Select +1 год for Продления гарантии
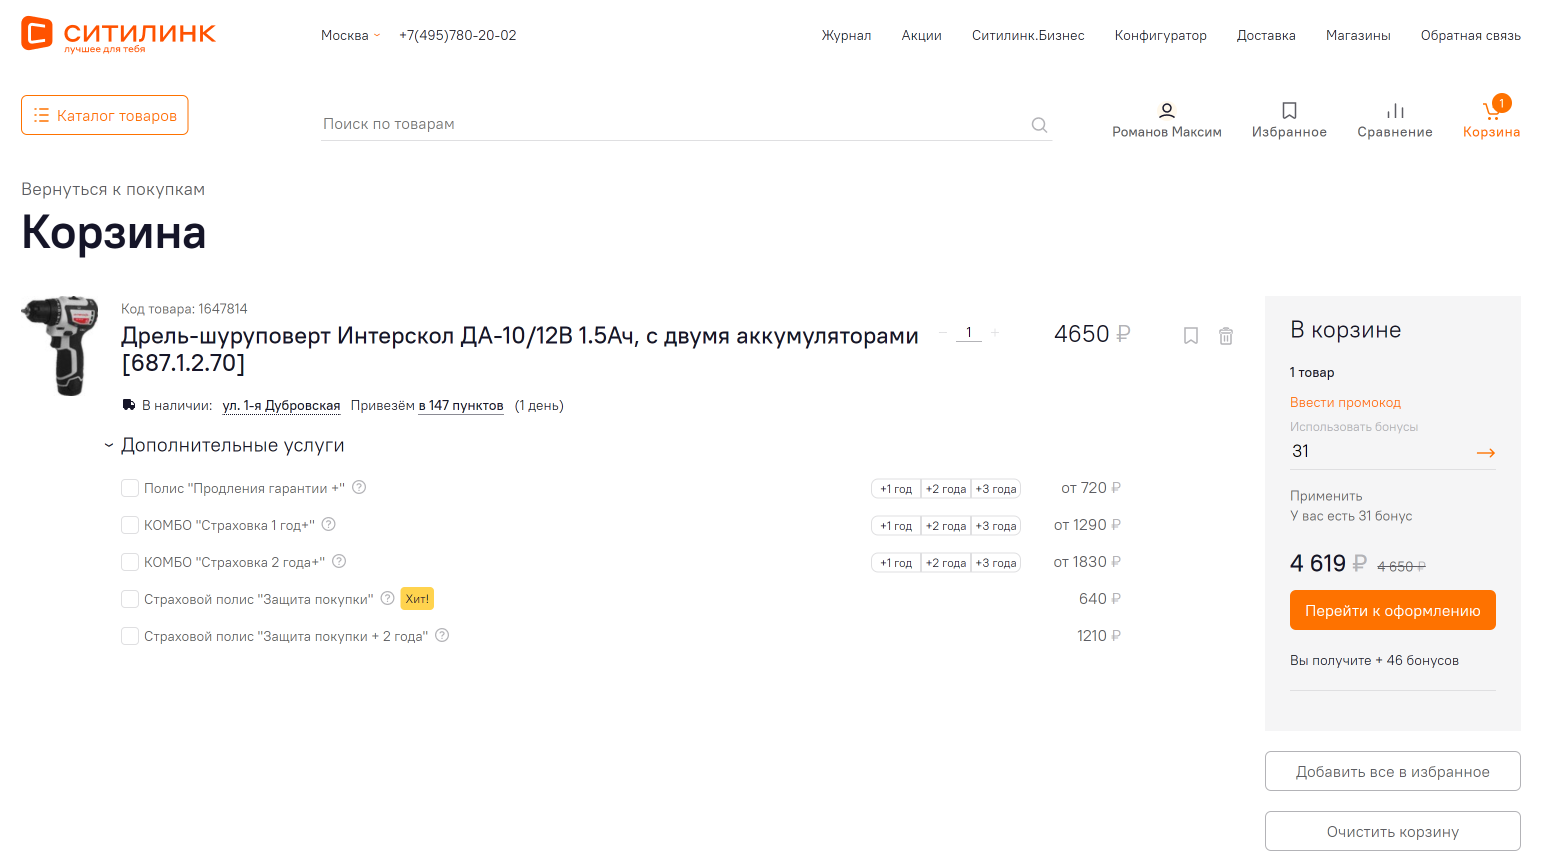 [896, 489]
